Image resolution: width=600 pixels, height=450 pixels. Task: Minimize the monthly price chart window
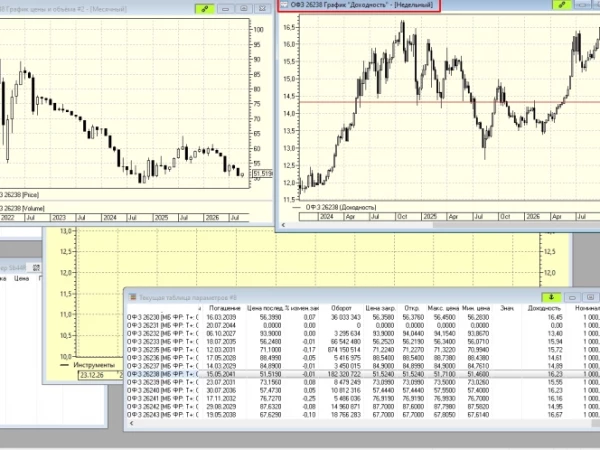coord(225,9)
